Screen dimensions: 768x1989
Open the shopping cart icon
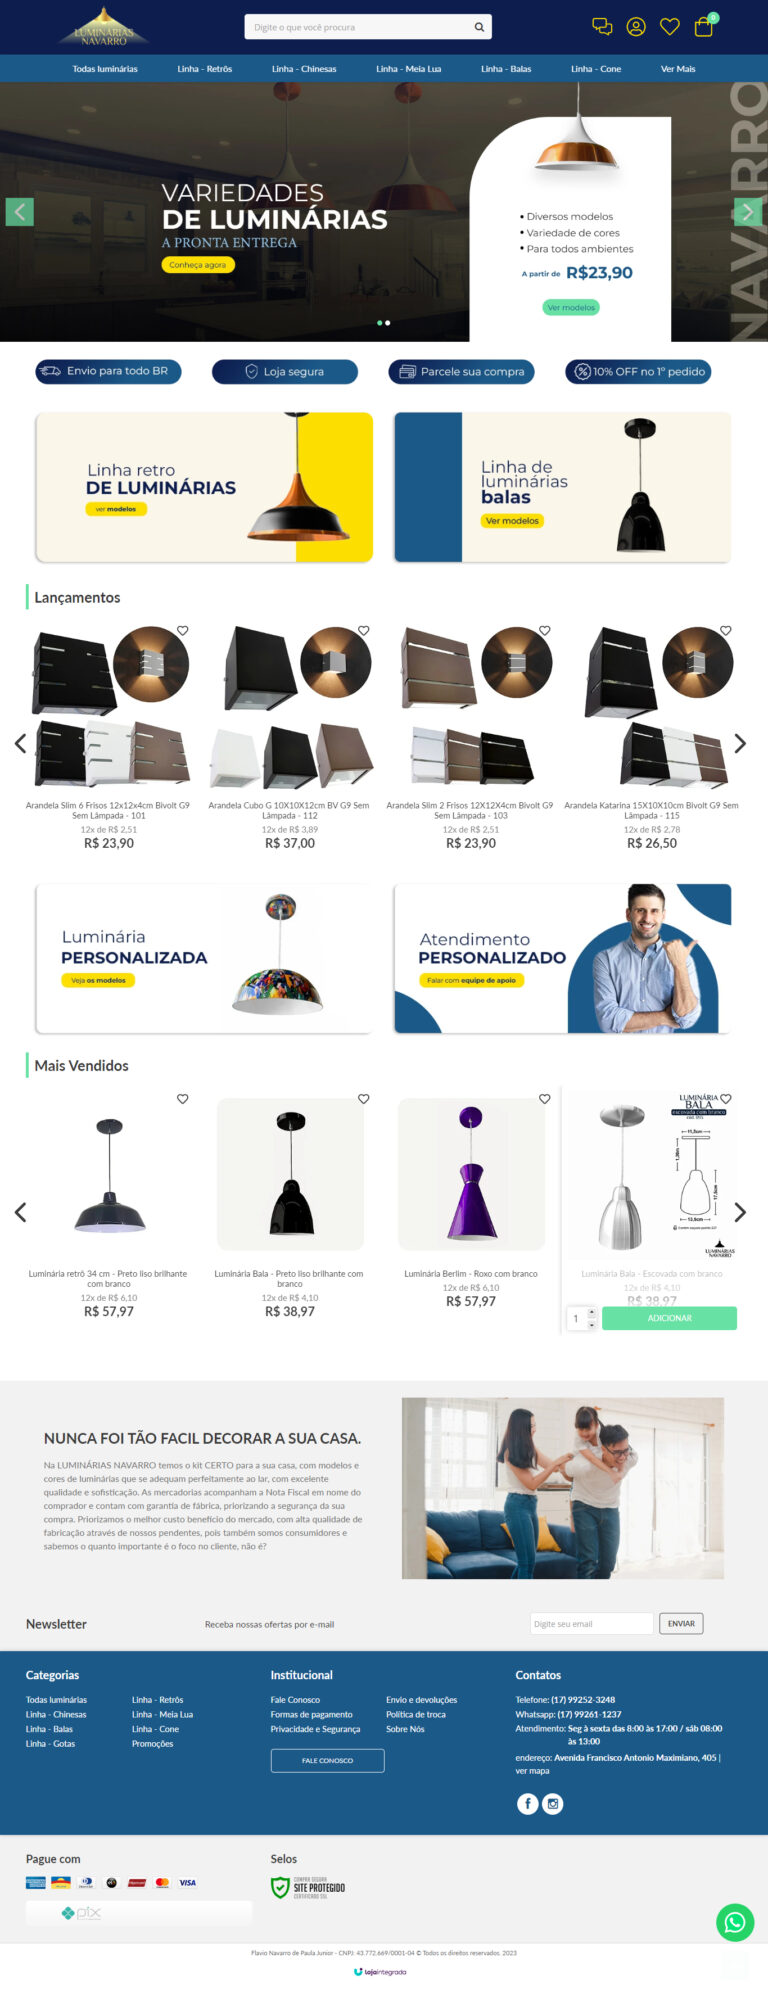(x=704, y=26)
